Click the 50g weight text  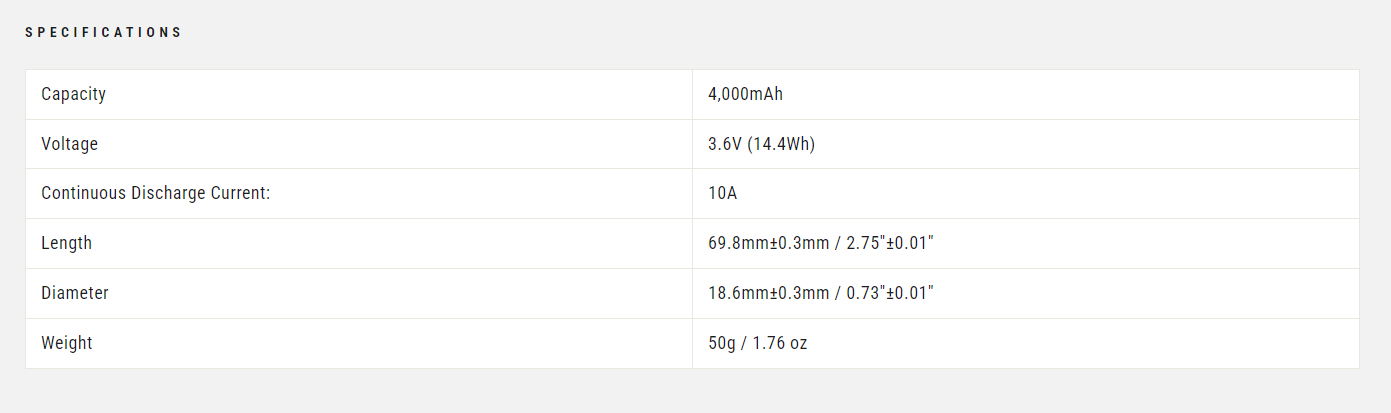click(x=720, y=343)
